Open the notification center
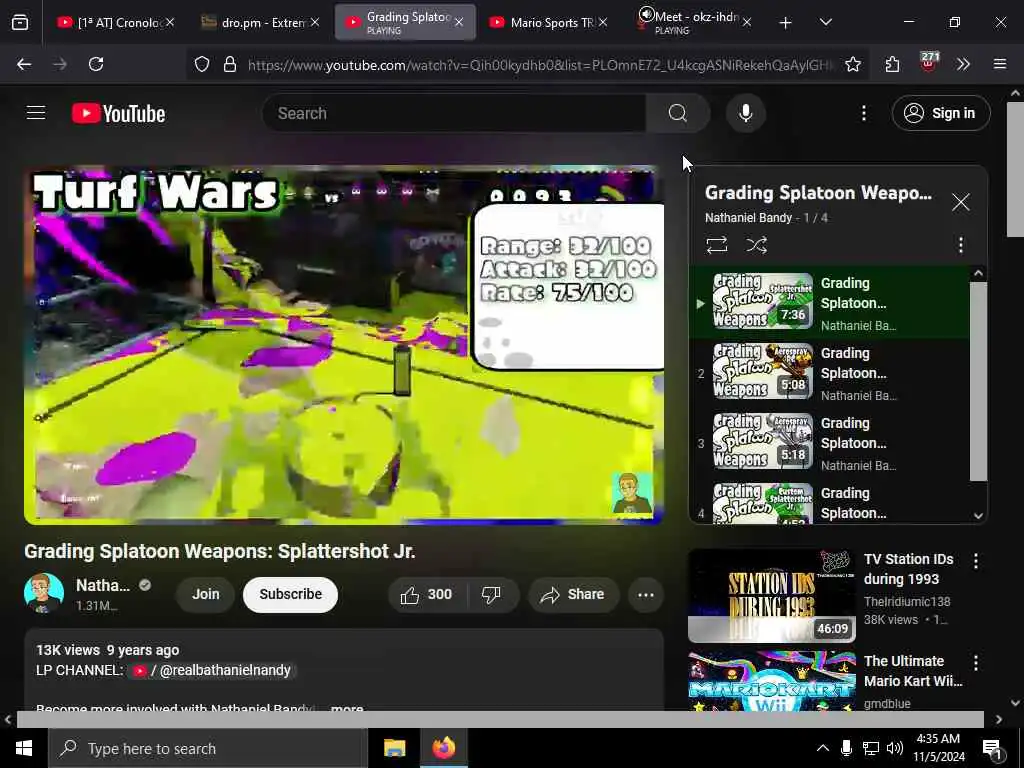The height and width of the screenshot is (768, 1024). [x=992, y=749]
